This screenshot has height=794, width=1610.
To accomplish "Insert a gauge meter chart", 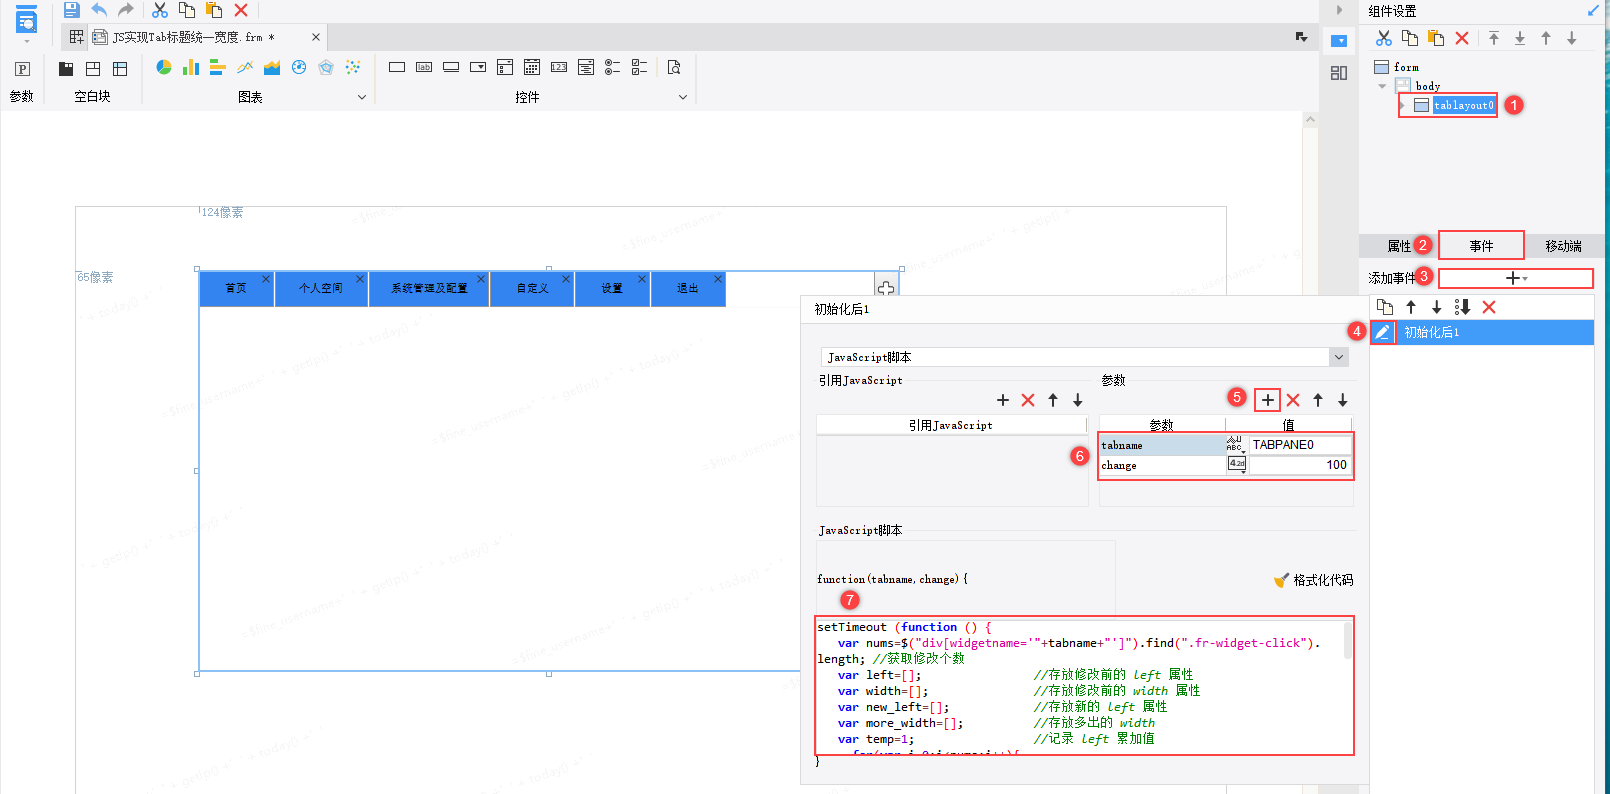I will pos(299,67).
